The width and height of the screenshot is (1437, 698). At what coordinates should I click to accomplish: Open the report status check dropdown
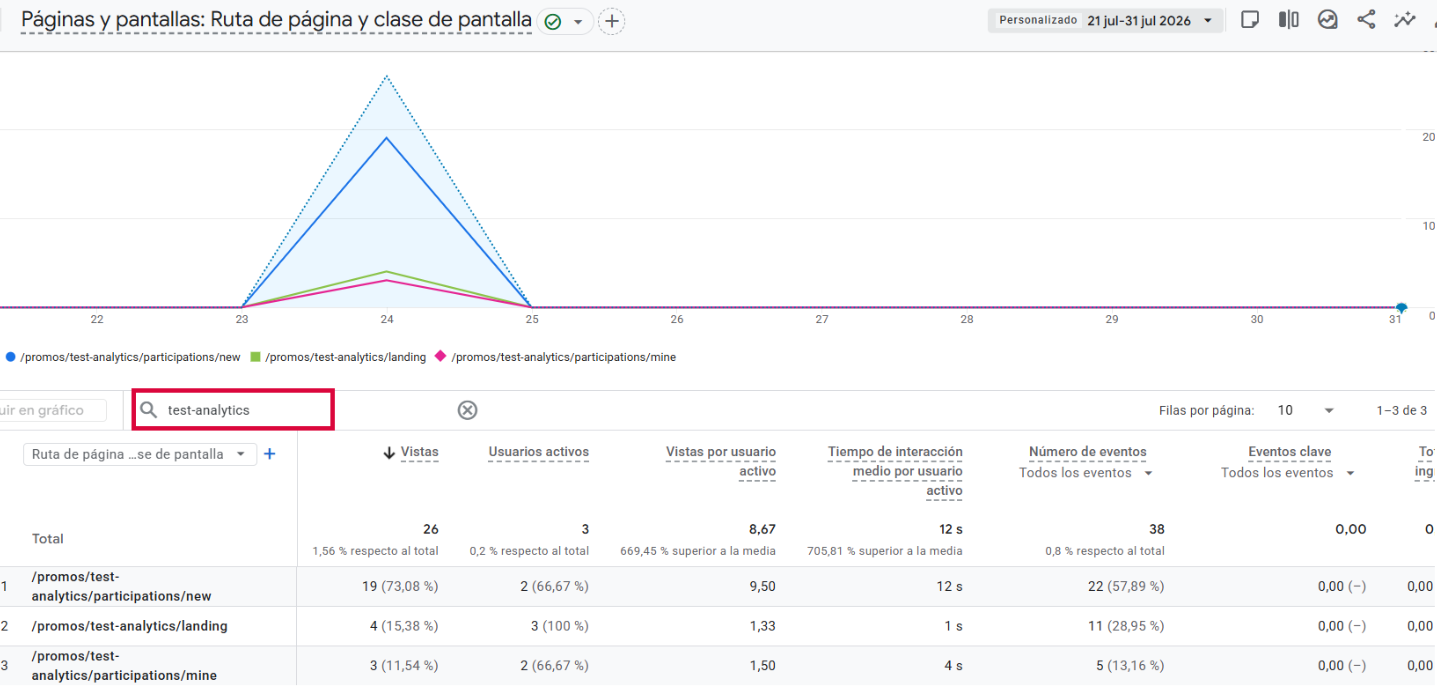[565, 21]
